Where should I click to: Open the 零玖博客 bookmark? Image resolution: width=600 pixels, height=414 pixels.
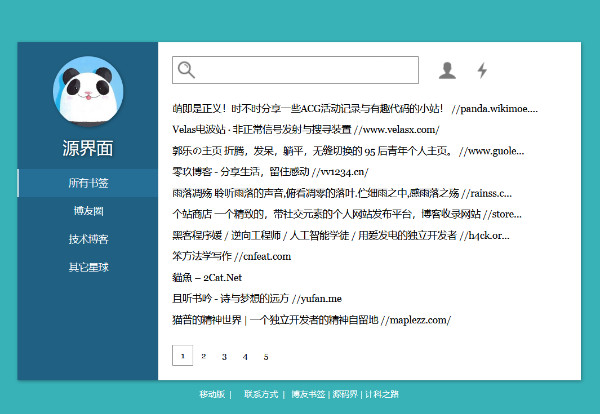pyautogui.click(x=270, y=172)
